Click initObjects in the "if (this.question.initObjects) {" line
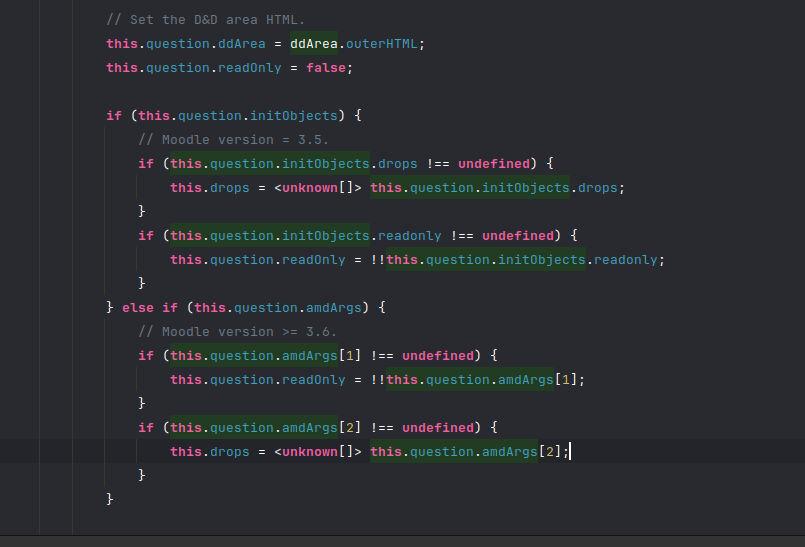 pyautogui.click(x=294, y=116)
